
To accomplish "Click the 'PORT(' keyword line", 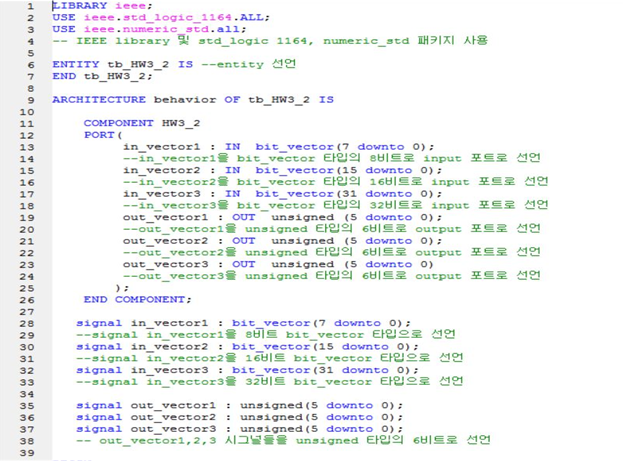I will coord(103,135).
